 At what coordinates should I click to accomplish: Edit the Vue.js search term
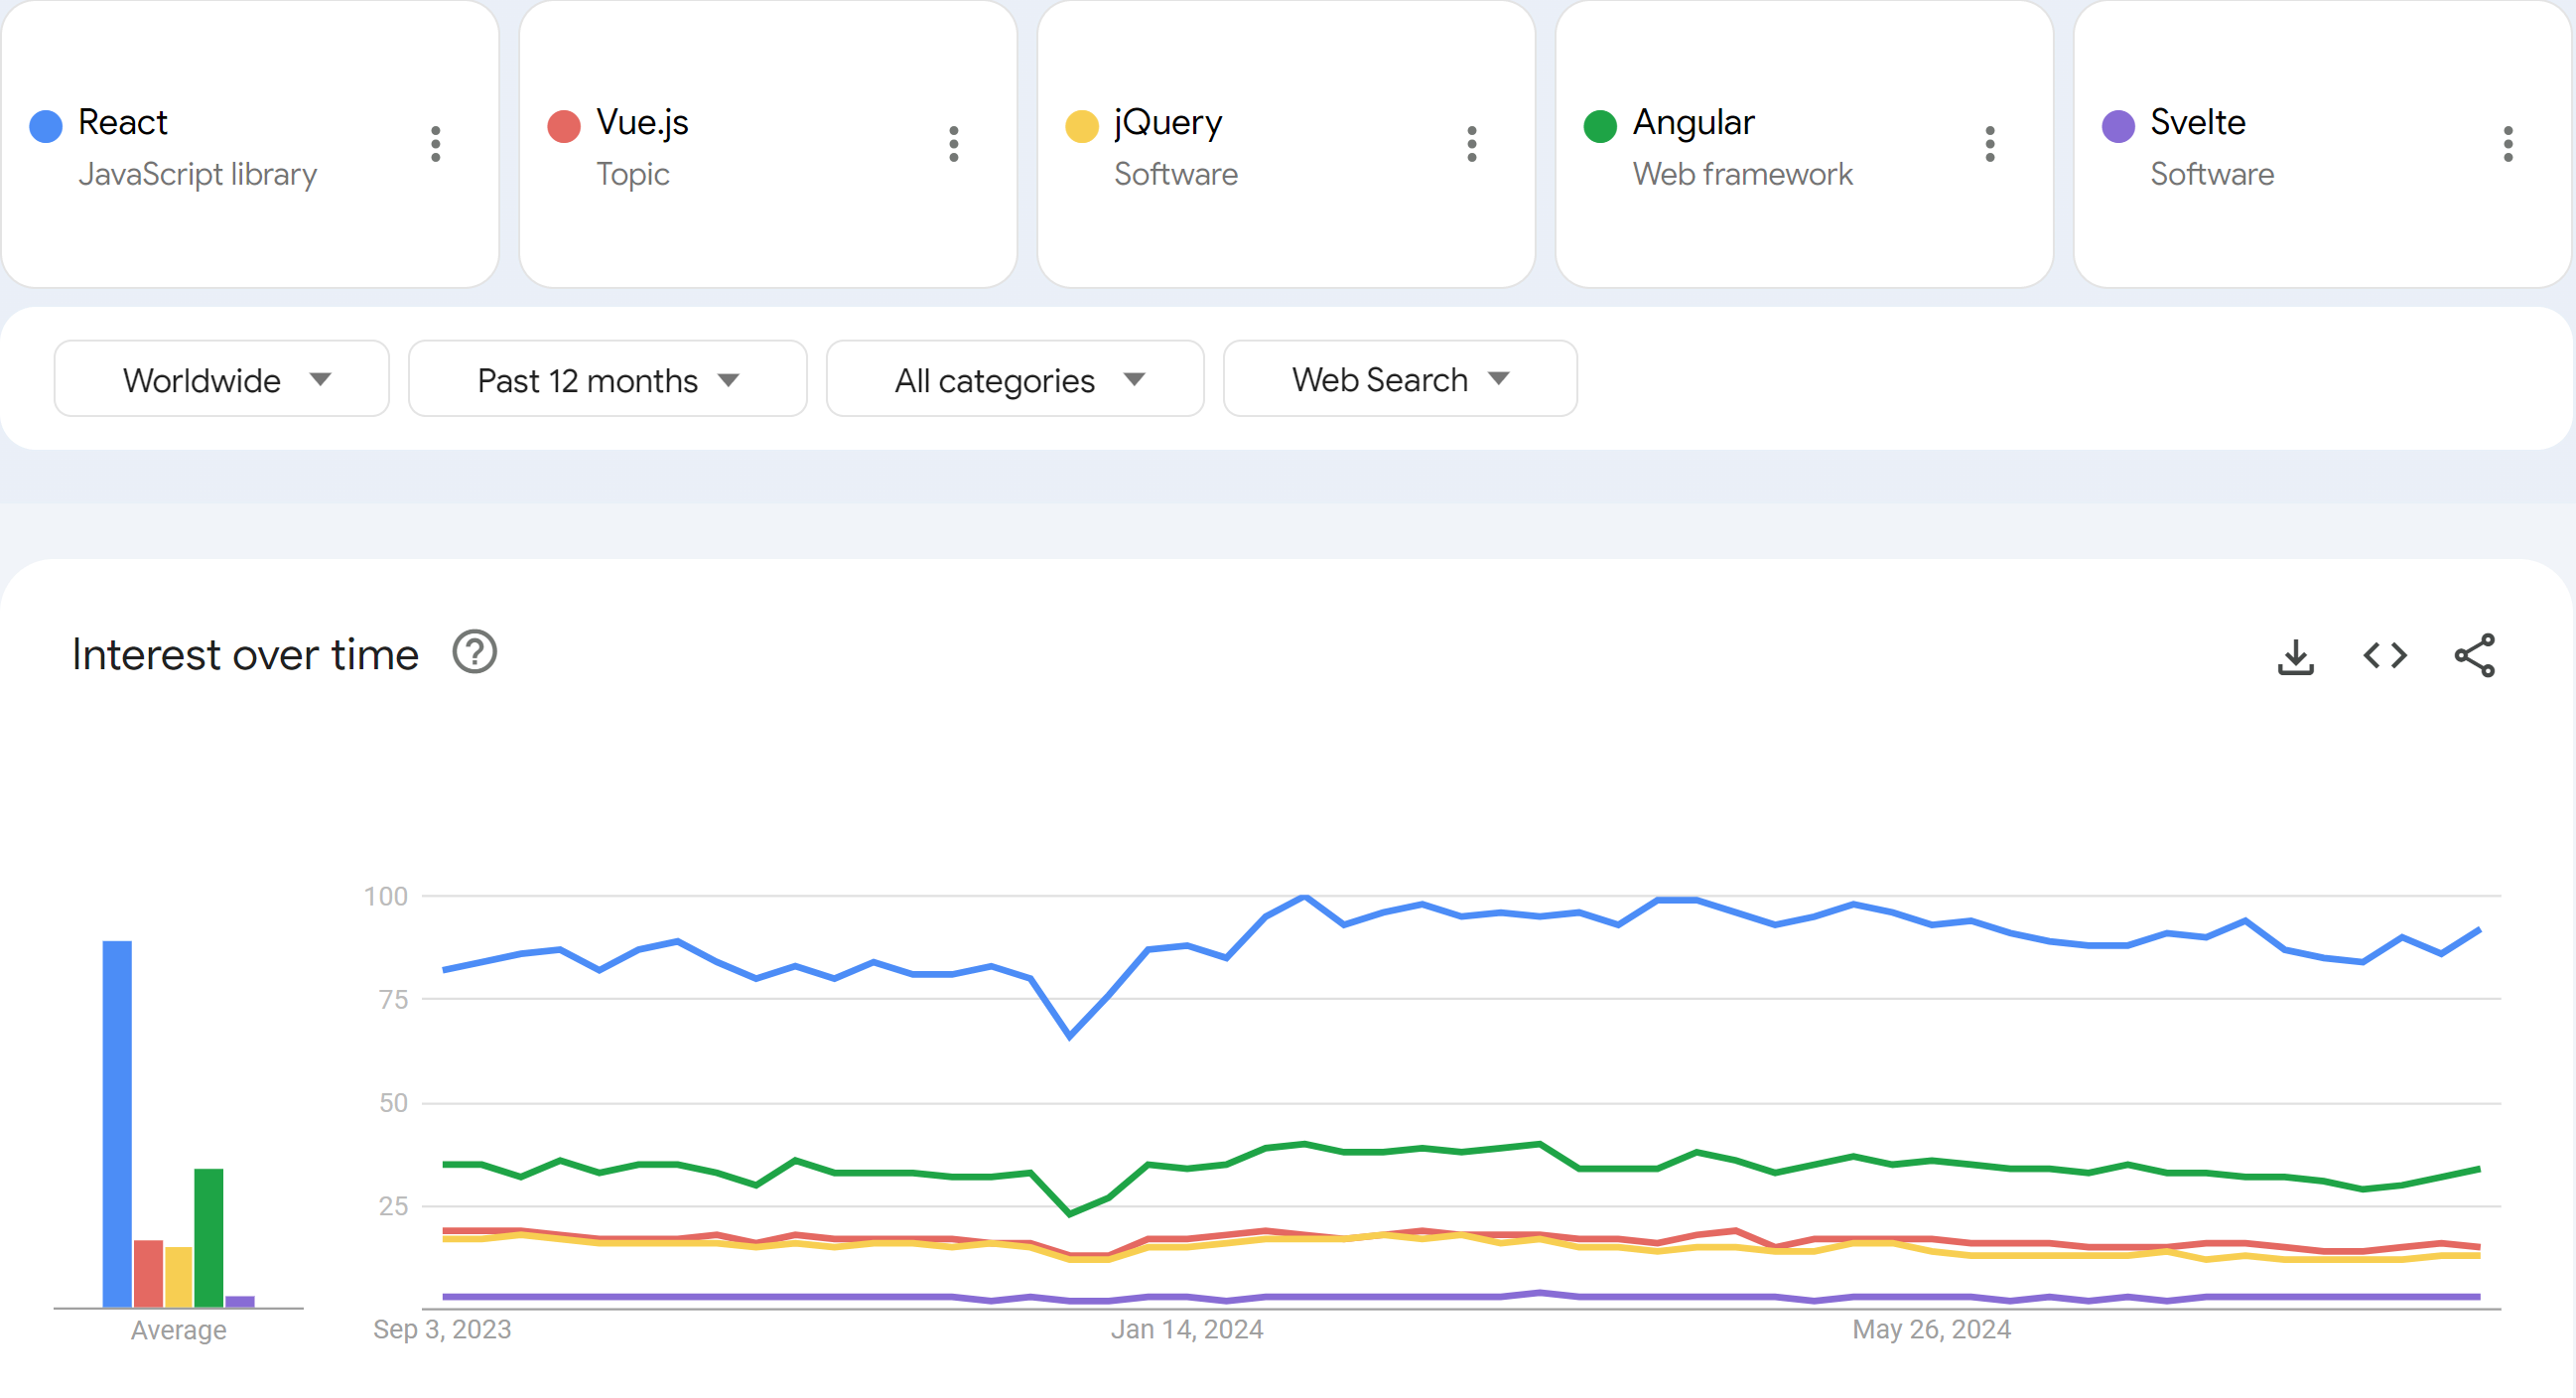[x=642, y=122]
